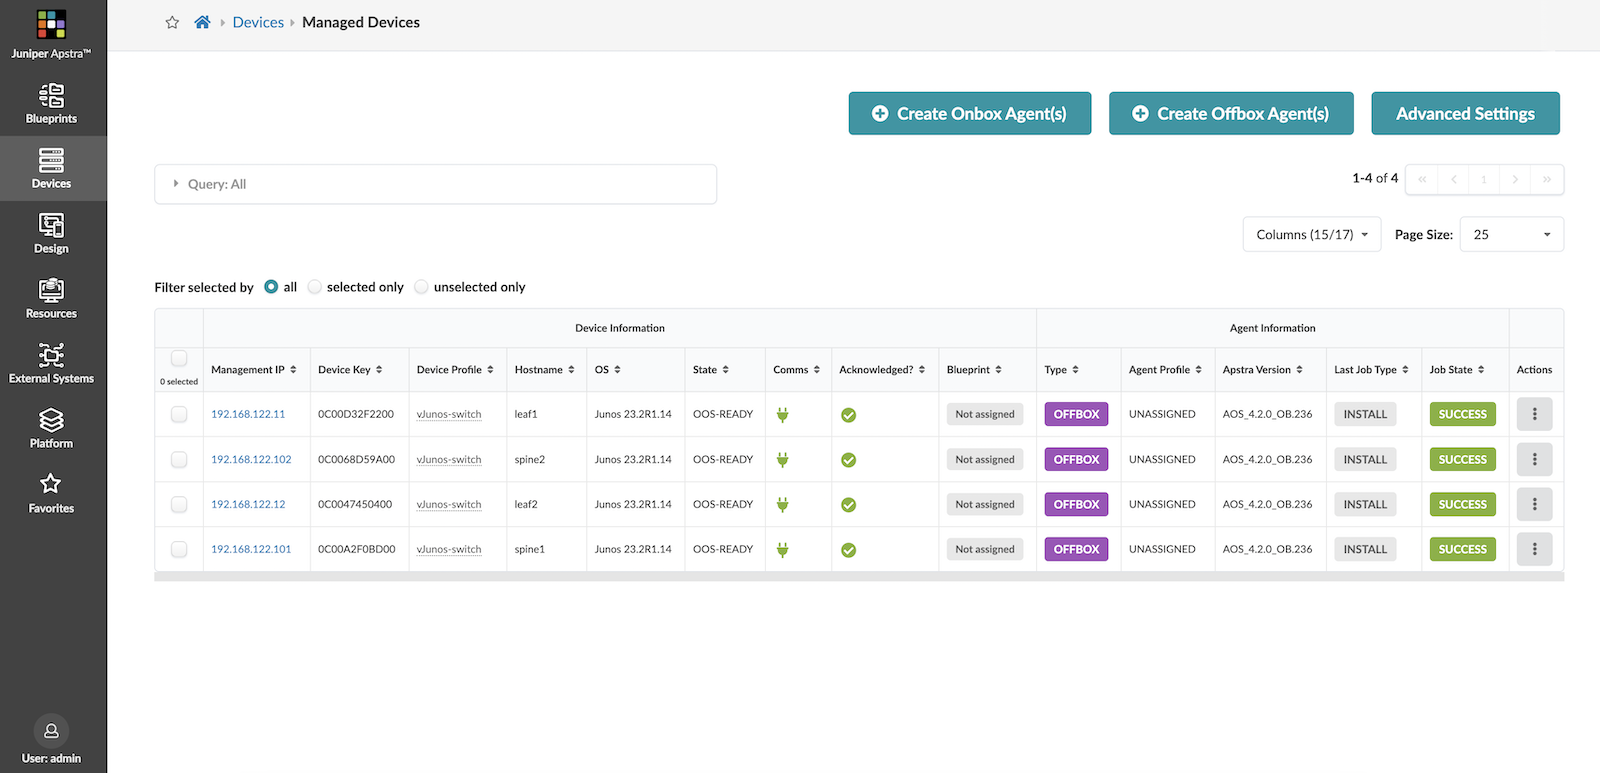Open Blueprints in the sidebar
Image resolution: width=1600 pixels, height=773 pixels.
(52, 104)
